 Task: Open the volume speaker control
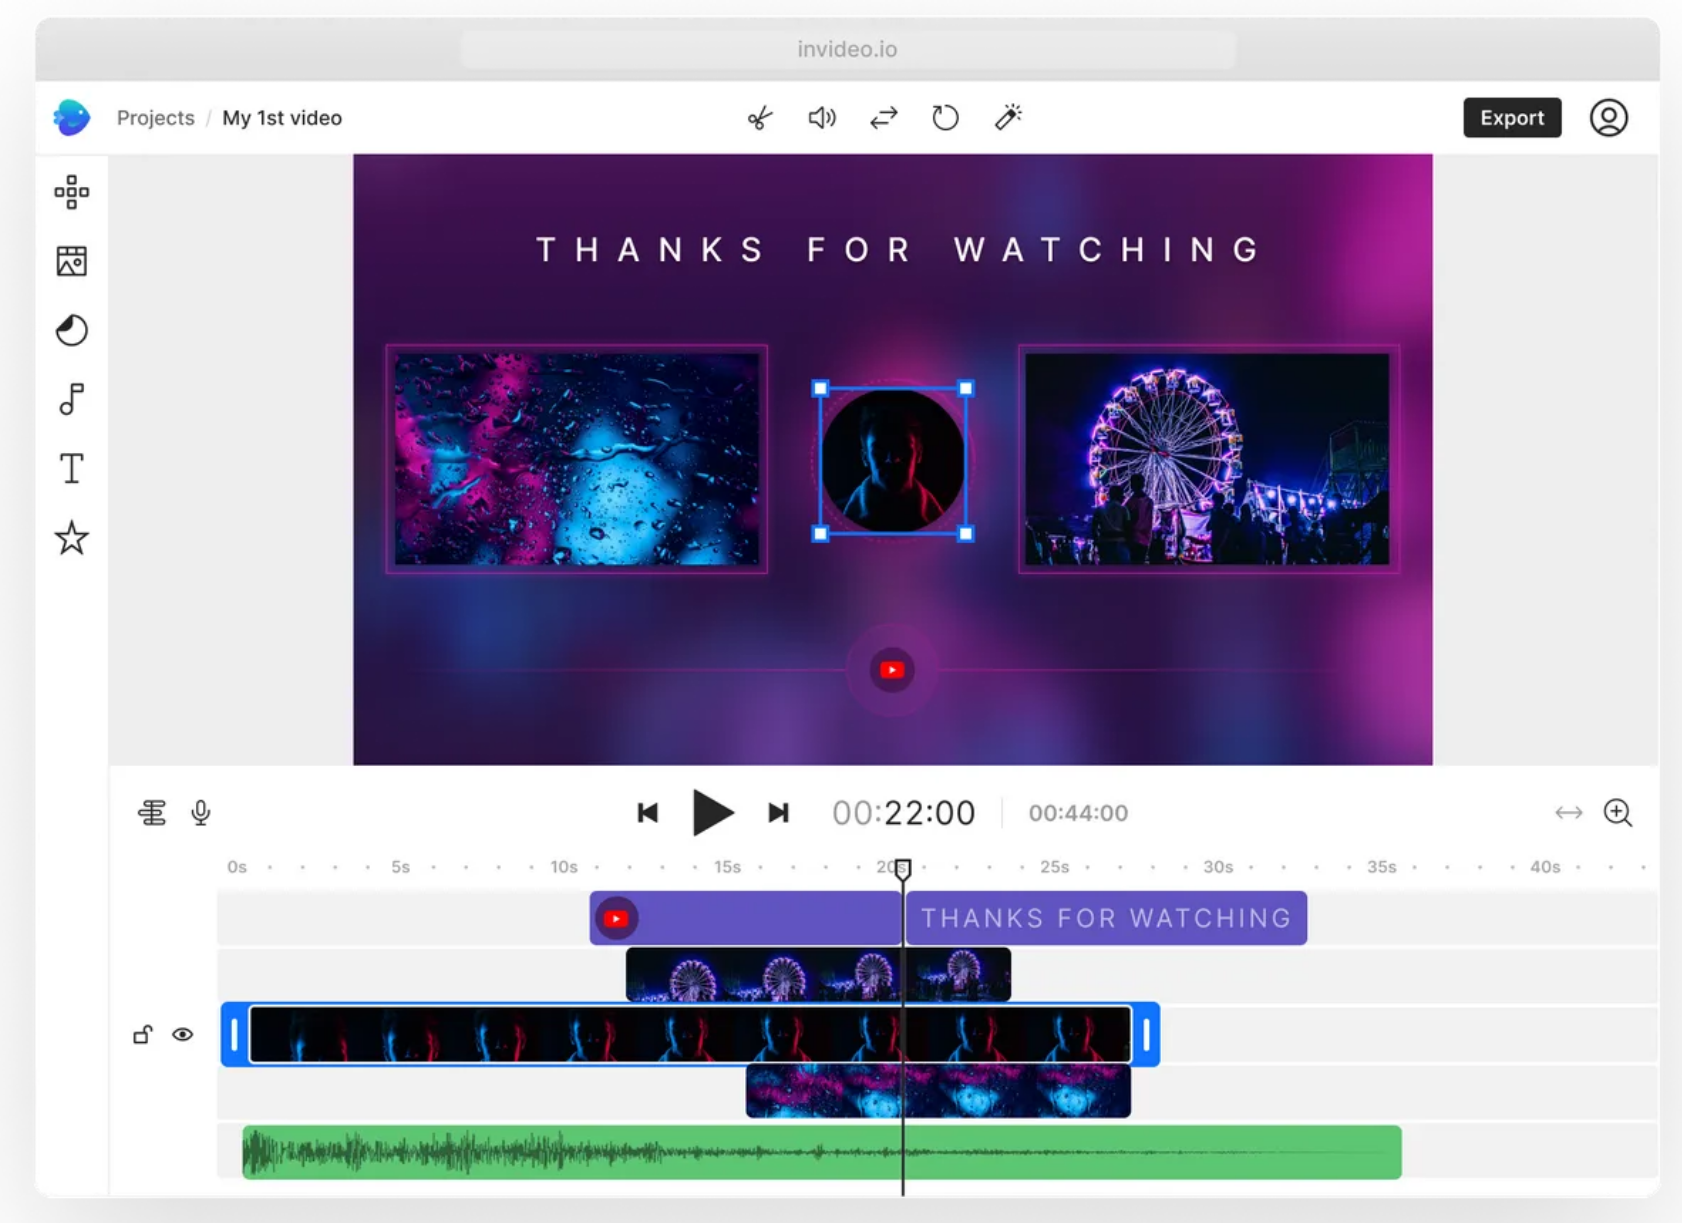(x=821, y=118)
